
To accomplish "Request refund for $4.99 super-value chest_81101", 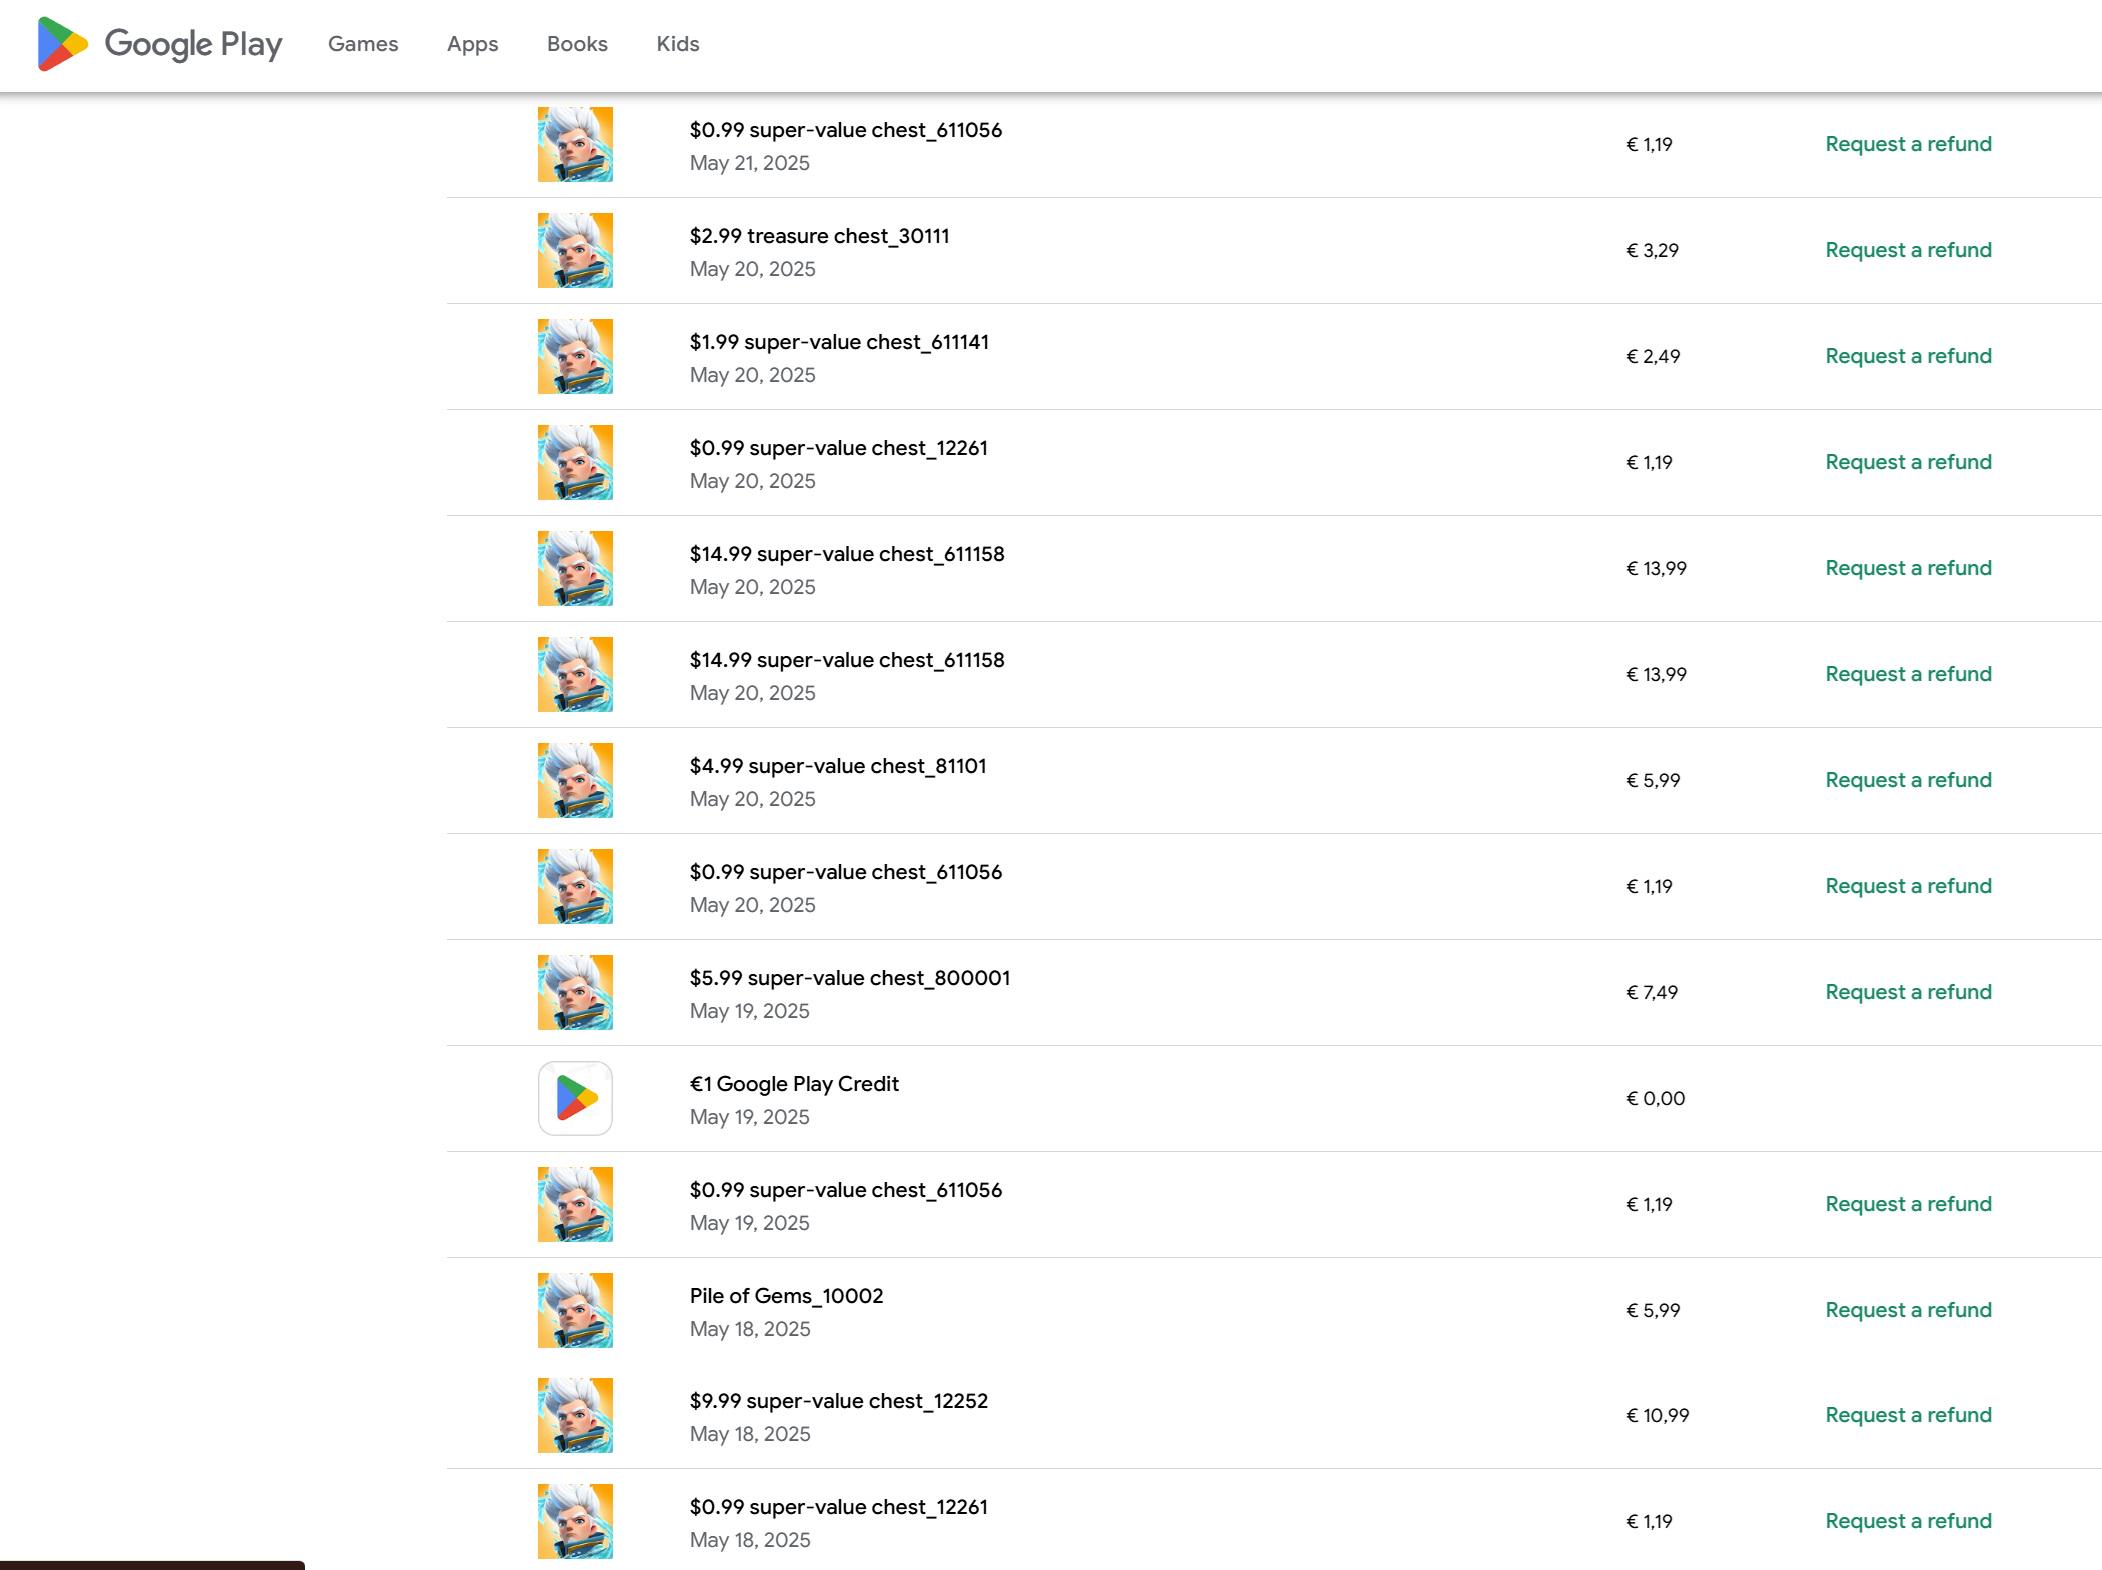I will coord(1908,780).
